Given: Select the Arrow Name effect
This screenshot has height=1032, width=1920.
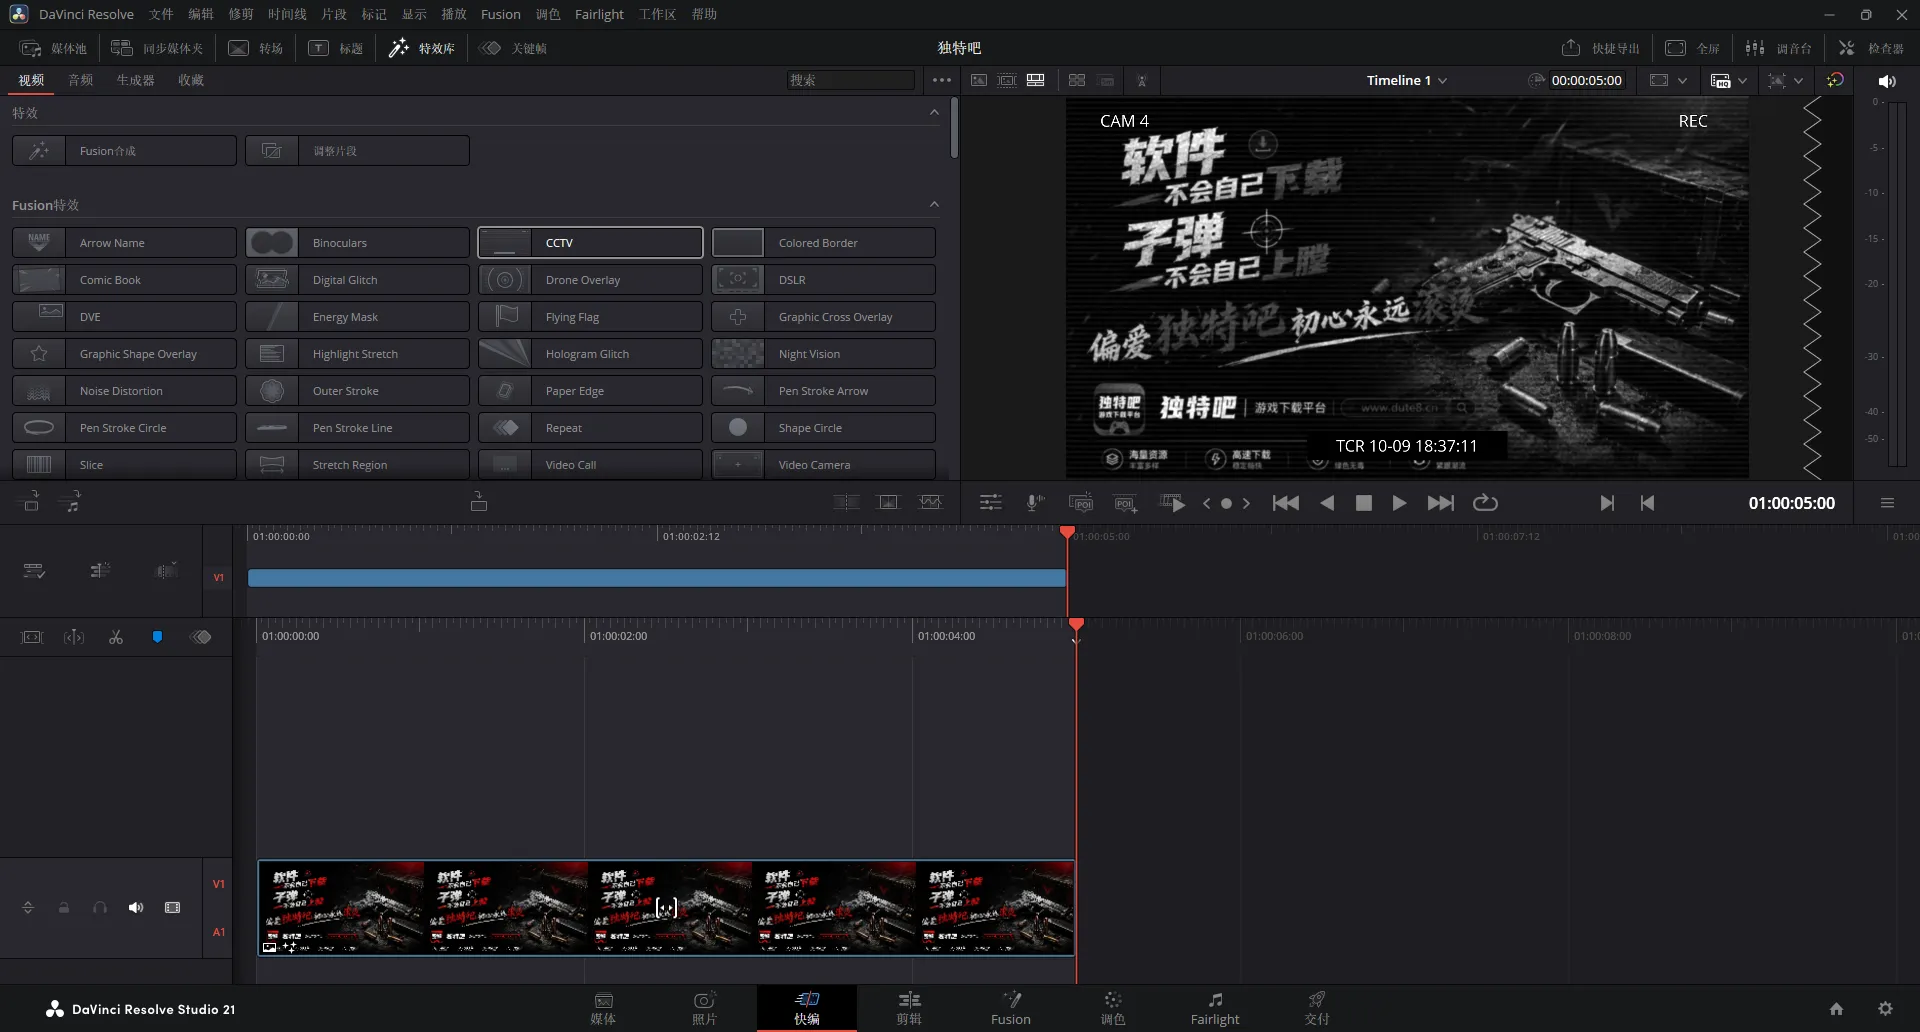Looking at the screenshot, I should 124,243.
